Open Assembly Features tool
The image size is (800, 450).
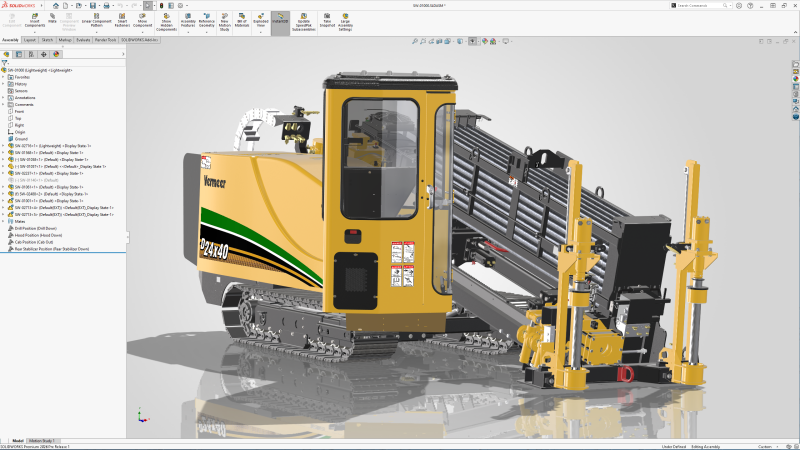[x=188, y=21]
